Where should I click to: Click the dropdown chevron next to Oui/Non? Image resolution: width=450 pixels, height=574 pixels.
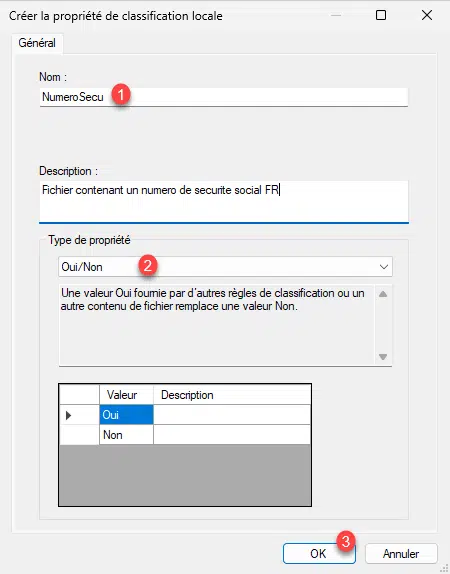pos(383,267)
